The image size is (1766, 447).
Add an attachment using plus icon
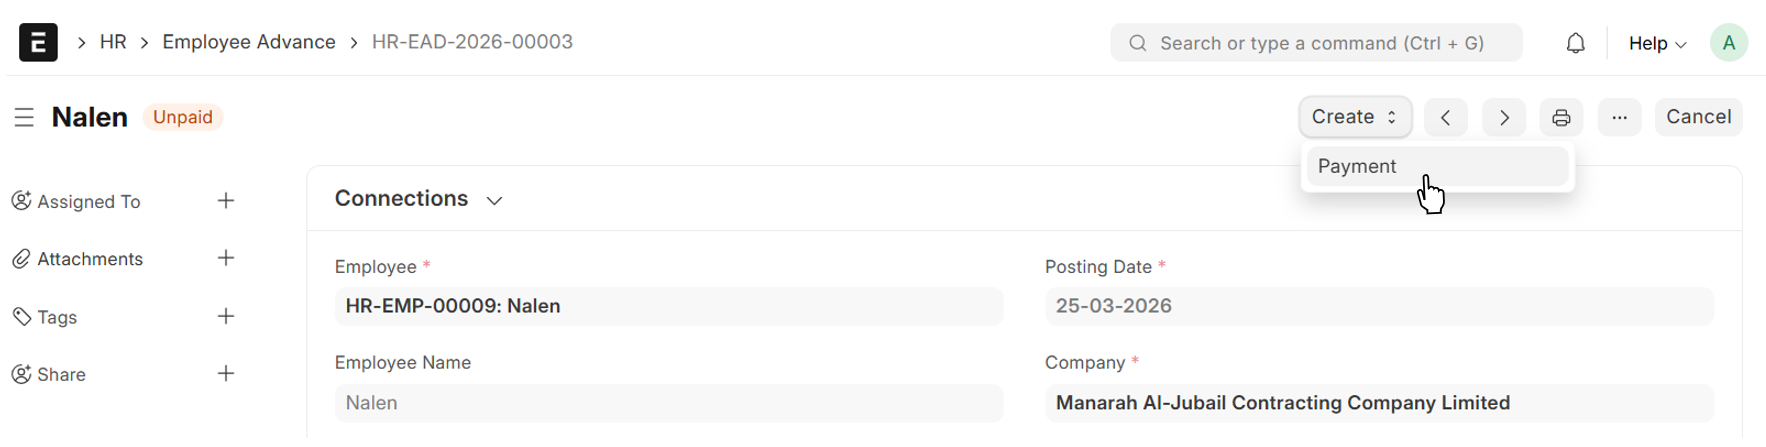(x=226, y=258)
